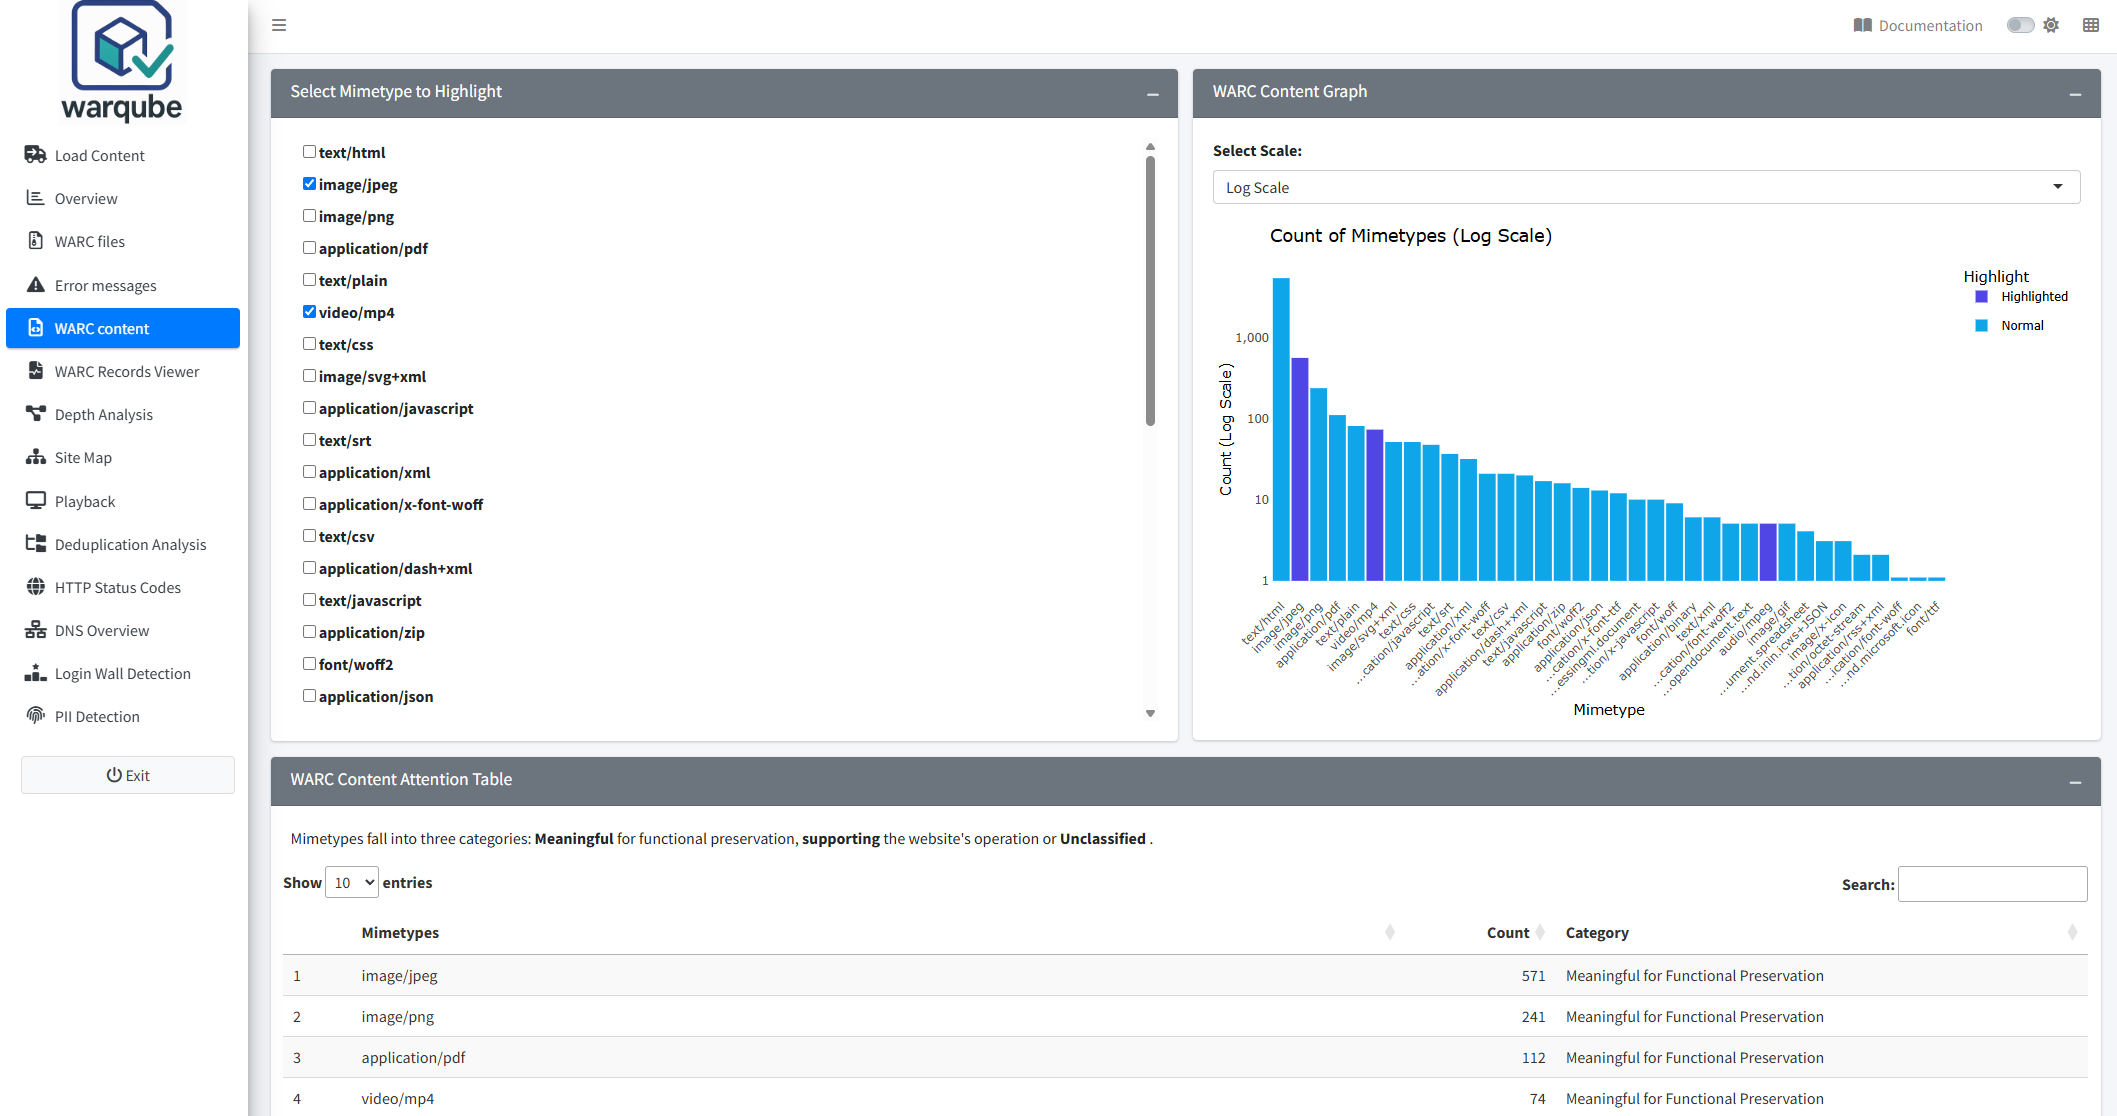
Task: Click the Deduplication Analysis icon
Action: click(x=36, y=544)
